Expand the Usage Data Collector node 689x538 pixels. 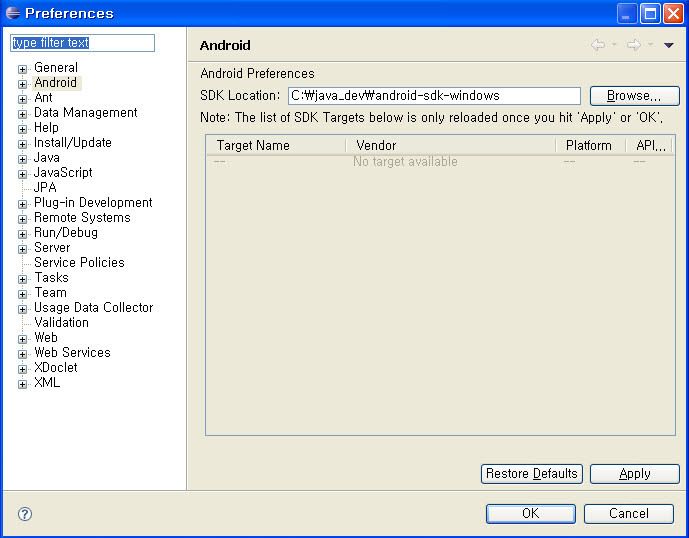pyautogui.click(x=22, y=309)
